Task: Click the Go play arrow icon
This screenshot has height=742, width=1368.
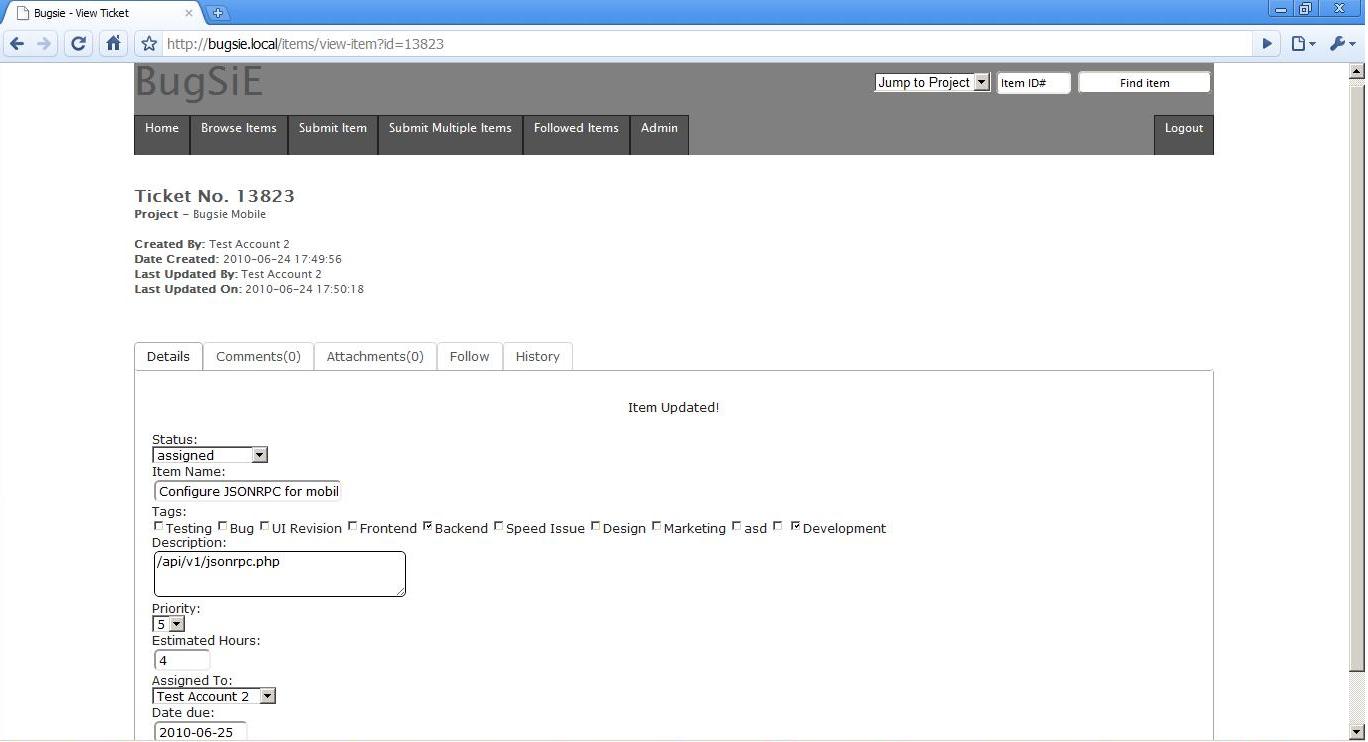Action: 1267,44
